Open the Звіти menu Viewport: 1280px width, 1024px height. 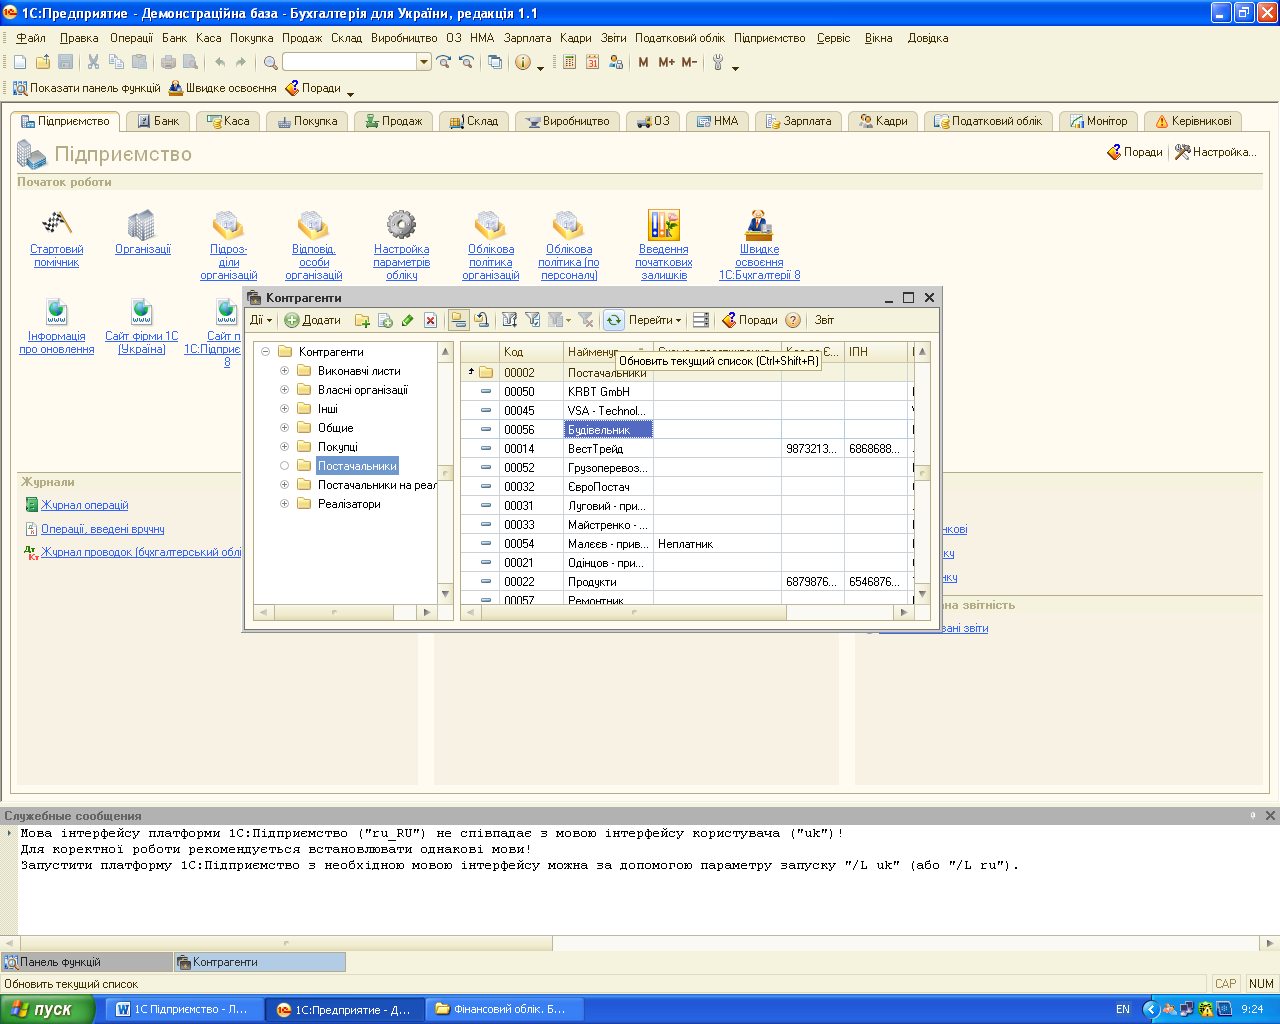pos(613,38)
